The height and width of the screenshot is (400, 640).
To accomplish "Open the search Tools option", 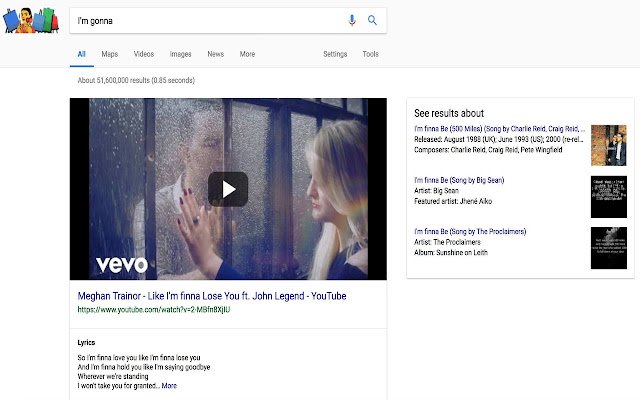I will coord(371,54).
